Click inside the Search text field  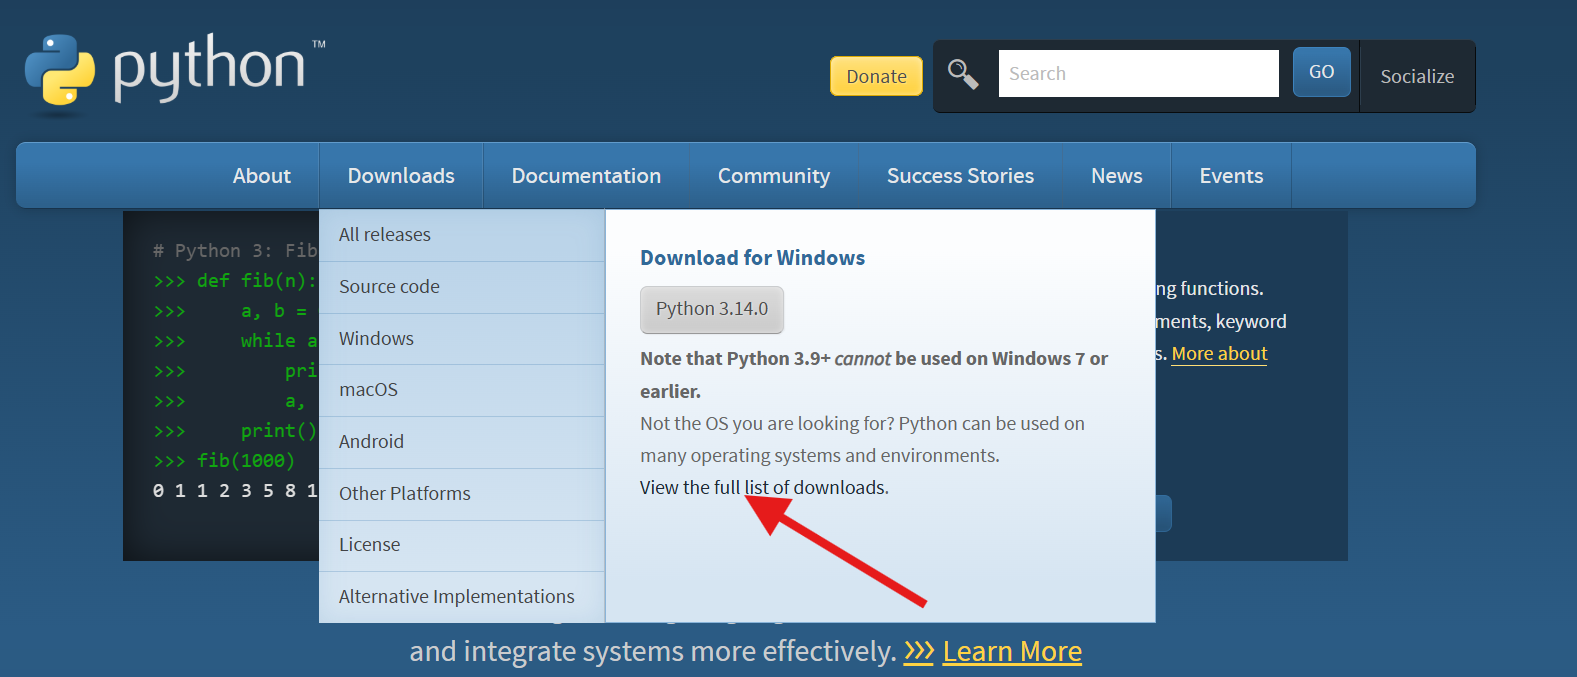[x=1138, y=74]
